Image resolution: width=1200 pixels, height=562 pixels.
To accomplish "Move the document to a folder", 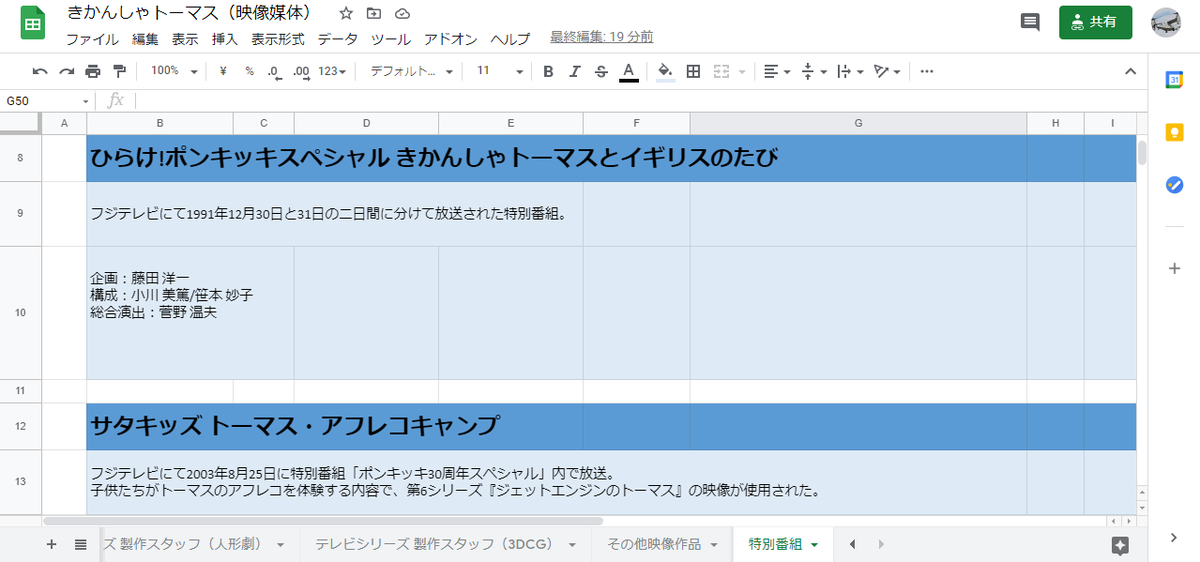I will coord(374,14).
